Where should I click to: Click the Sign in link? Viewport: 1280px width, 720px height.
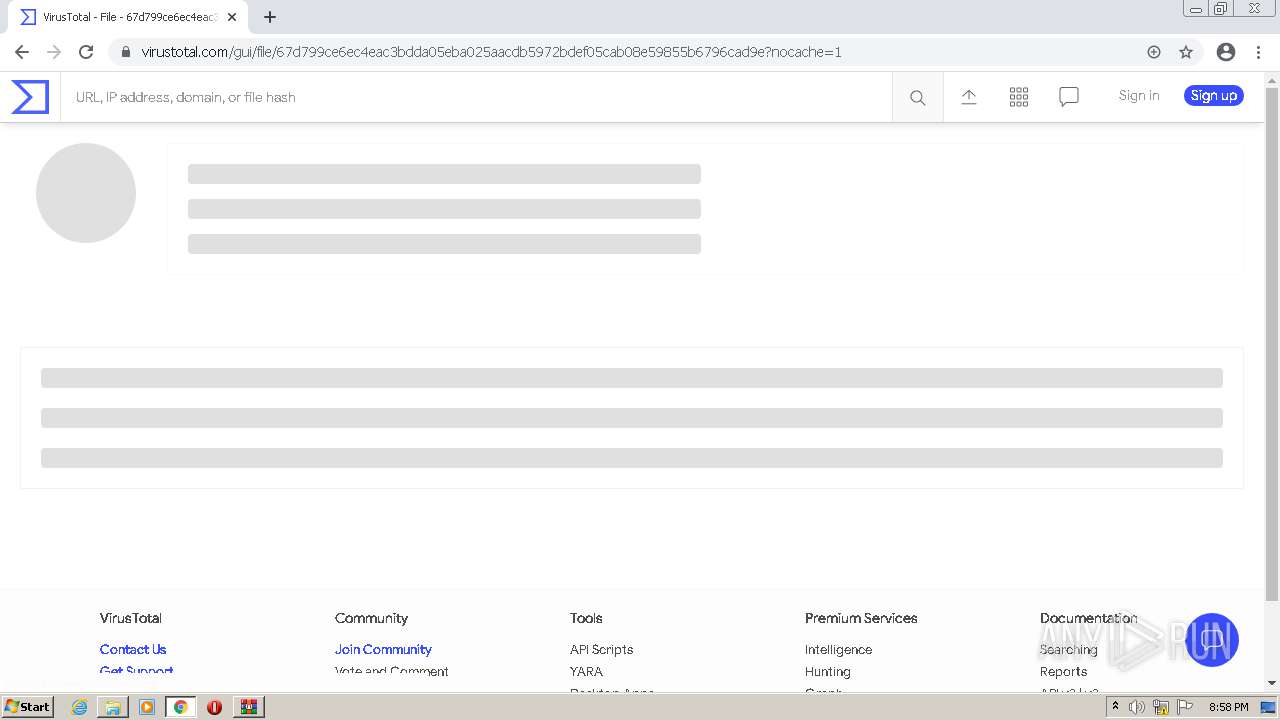pos(1139,96)
